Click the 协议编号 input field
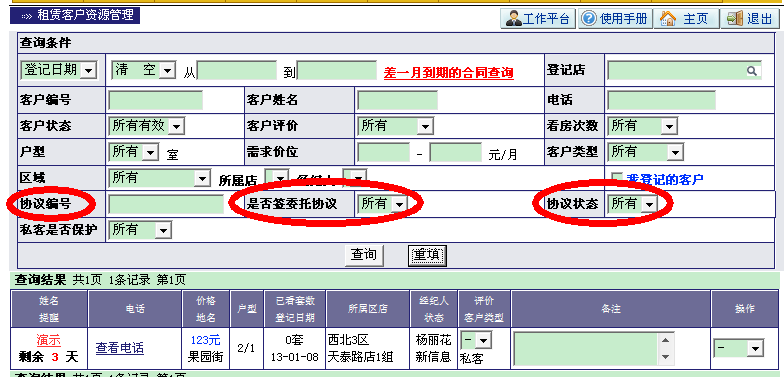This screenshot has height=377, width=784. tap(166, 204)
